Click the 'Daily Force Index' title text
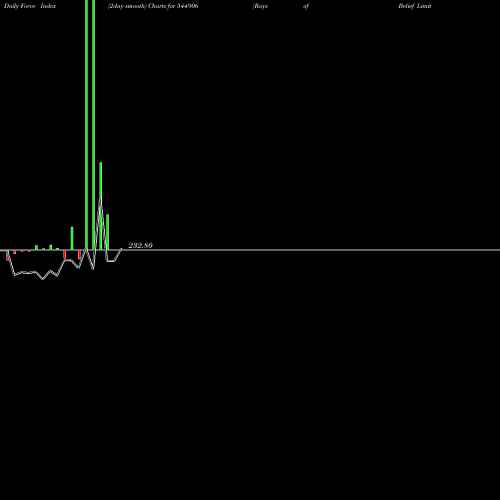This screenshot has width=500, height=500. pos(30,6)
